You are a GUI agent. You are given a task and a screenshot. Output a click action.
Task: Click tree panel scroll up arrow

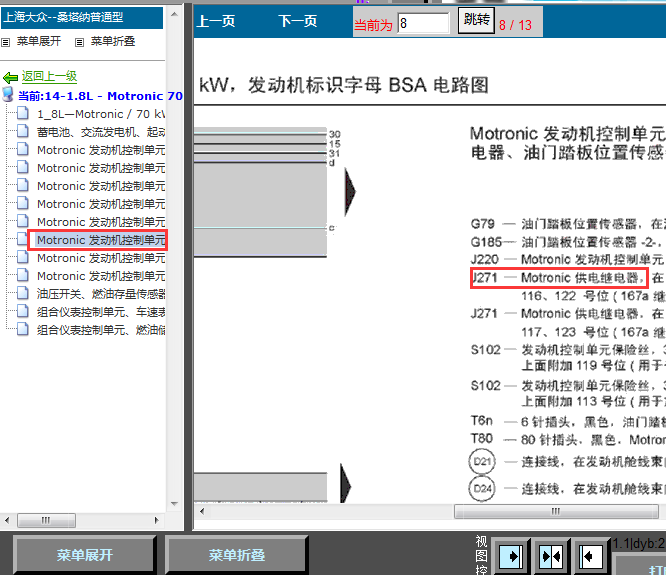[174, 14]
